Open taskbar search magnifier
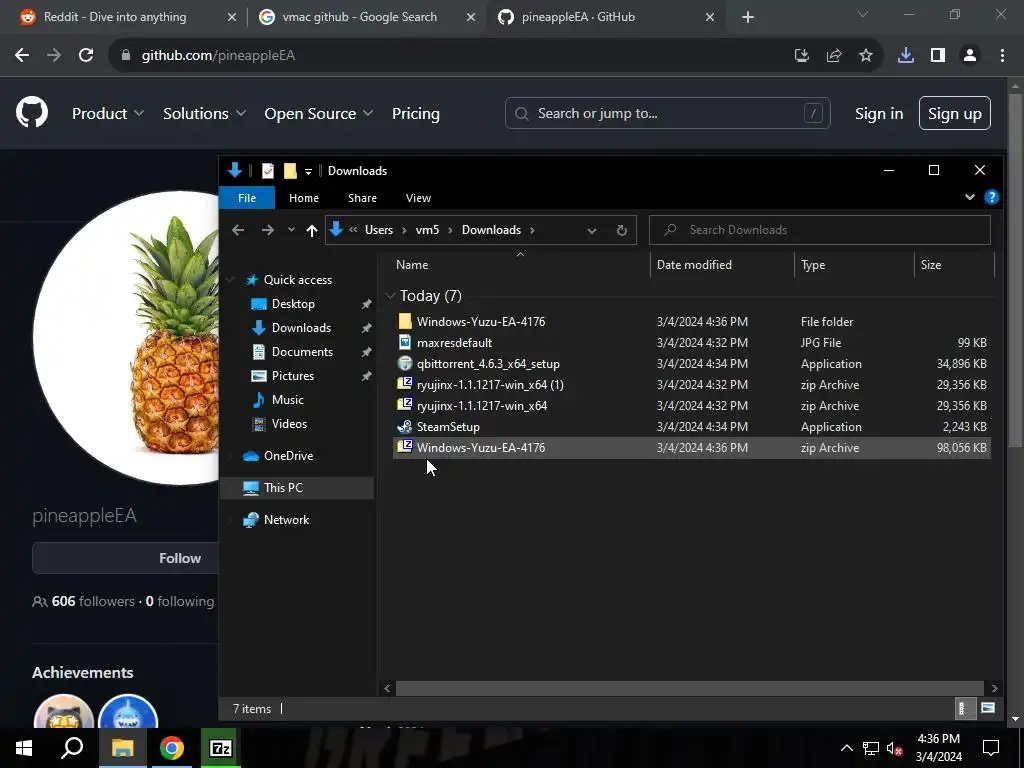This screenshot has height=768, width=1024. [72, 748]
